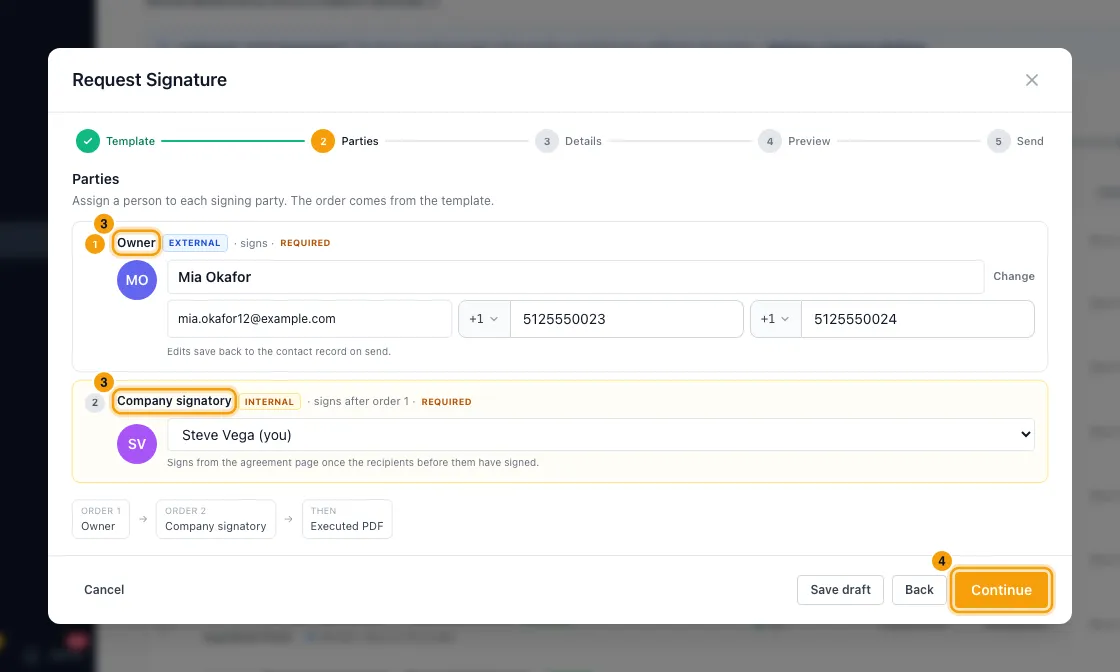Click the Save draft button
This screenshot has height=672, width=1120.
coord(840,590)
